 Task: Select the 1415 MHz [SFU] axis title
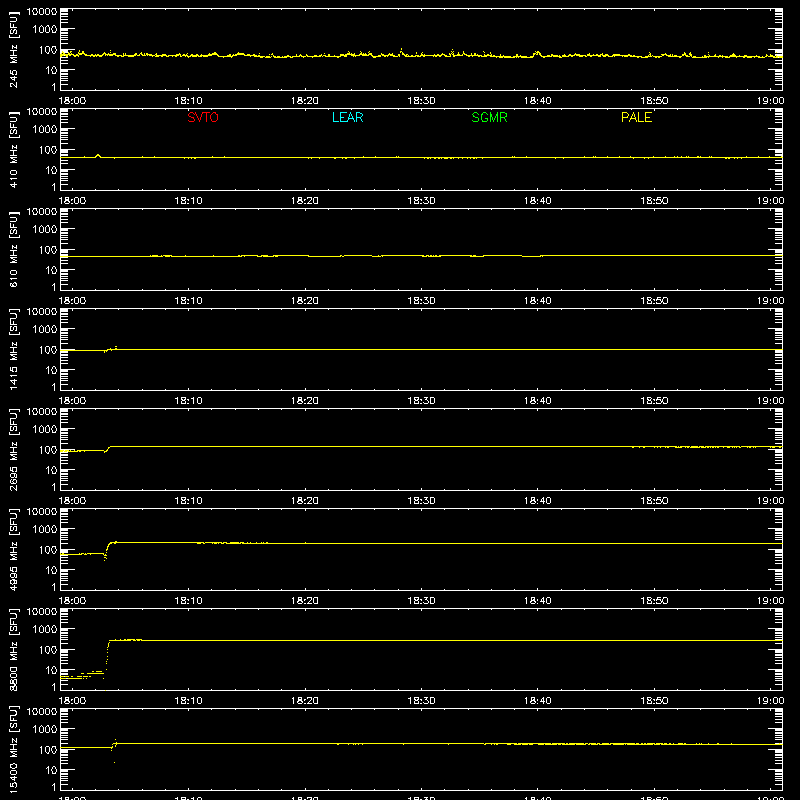point(14,349)
